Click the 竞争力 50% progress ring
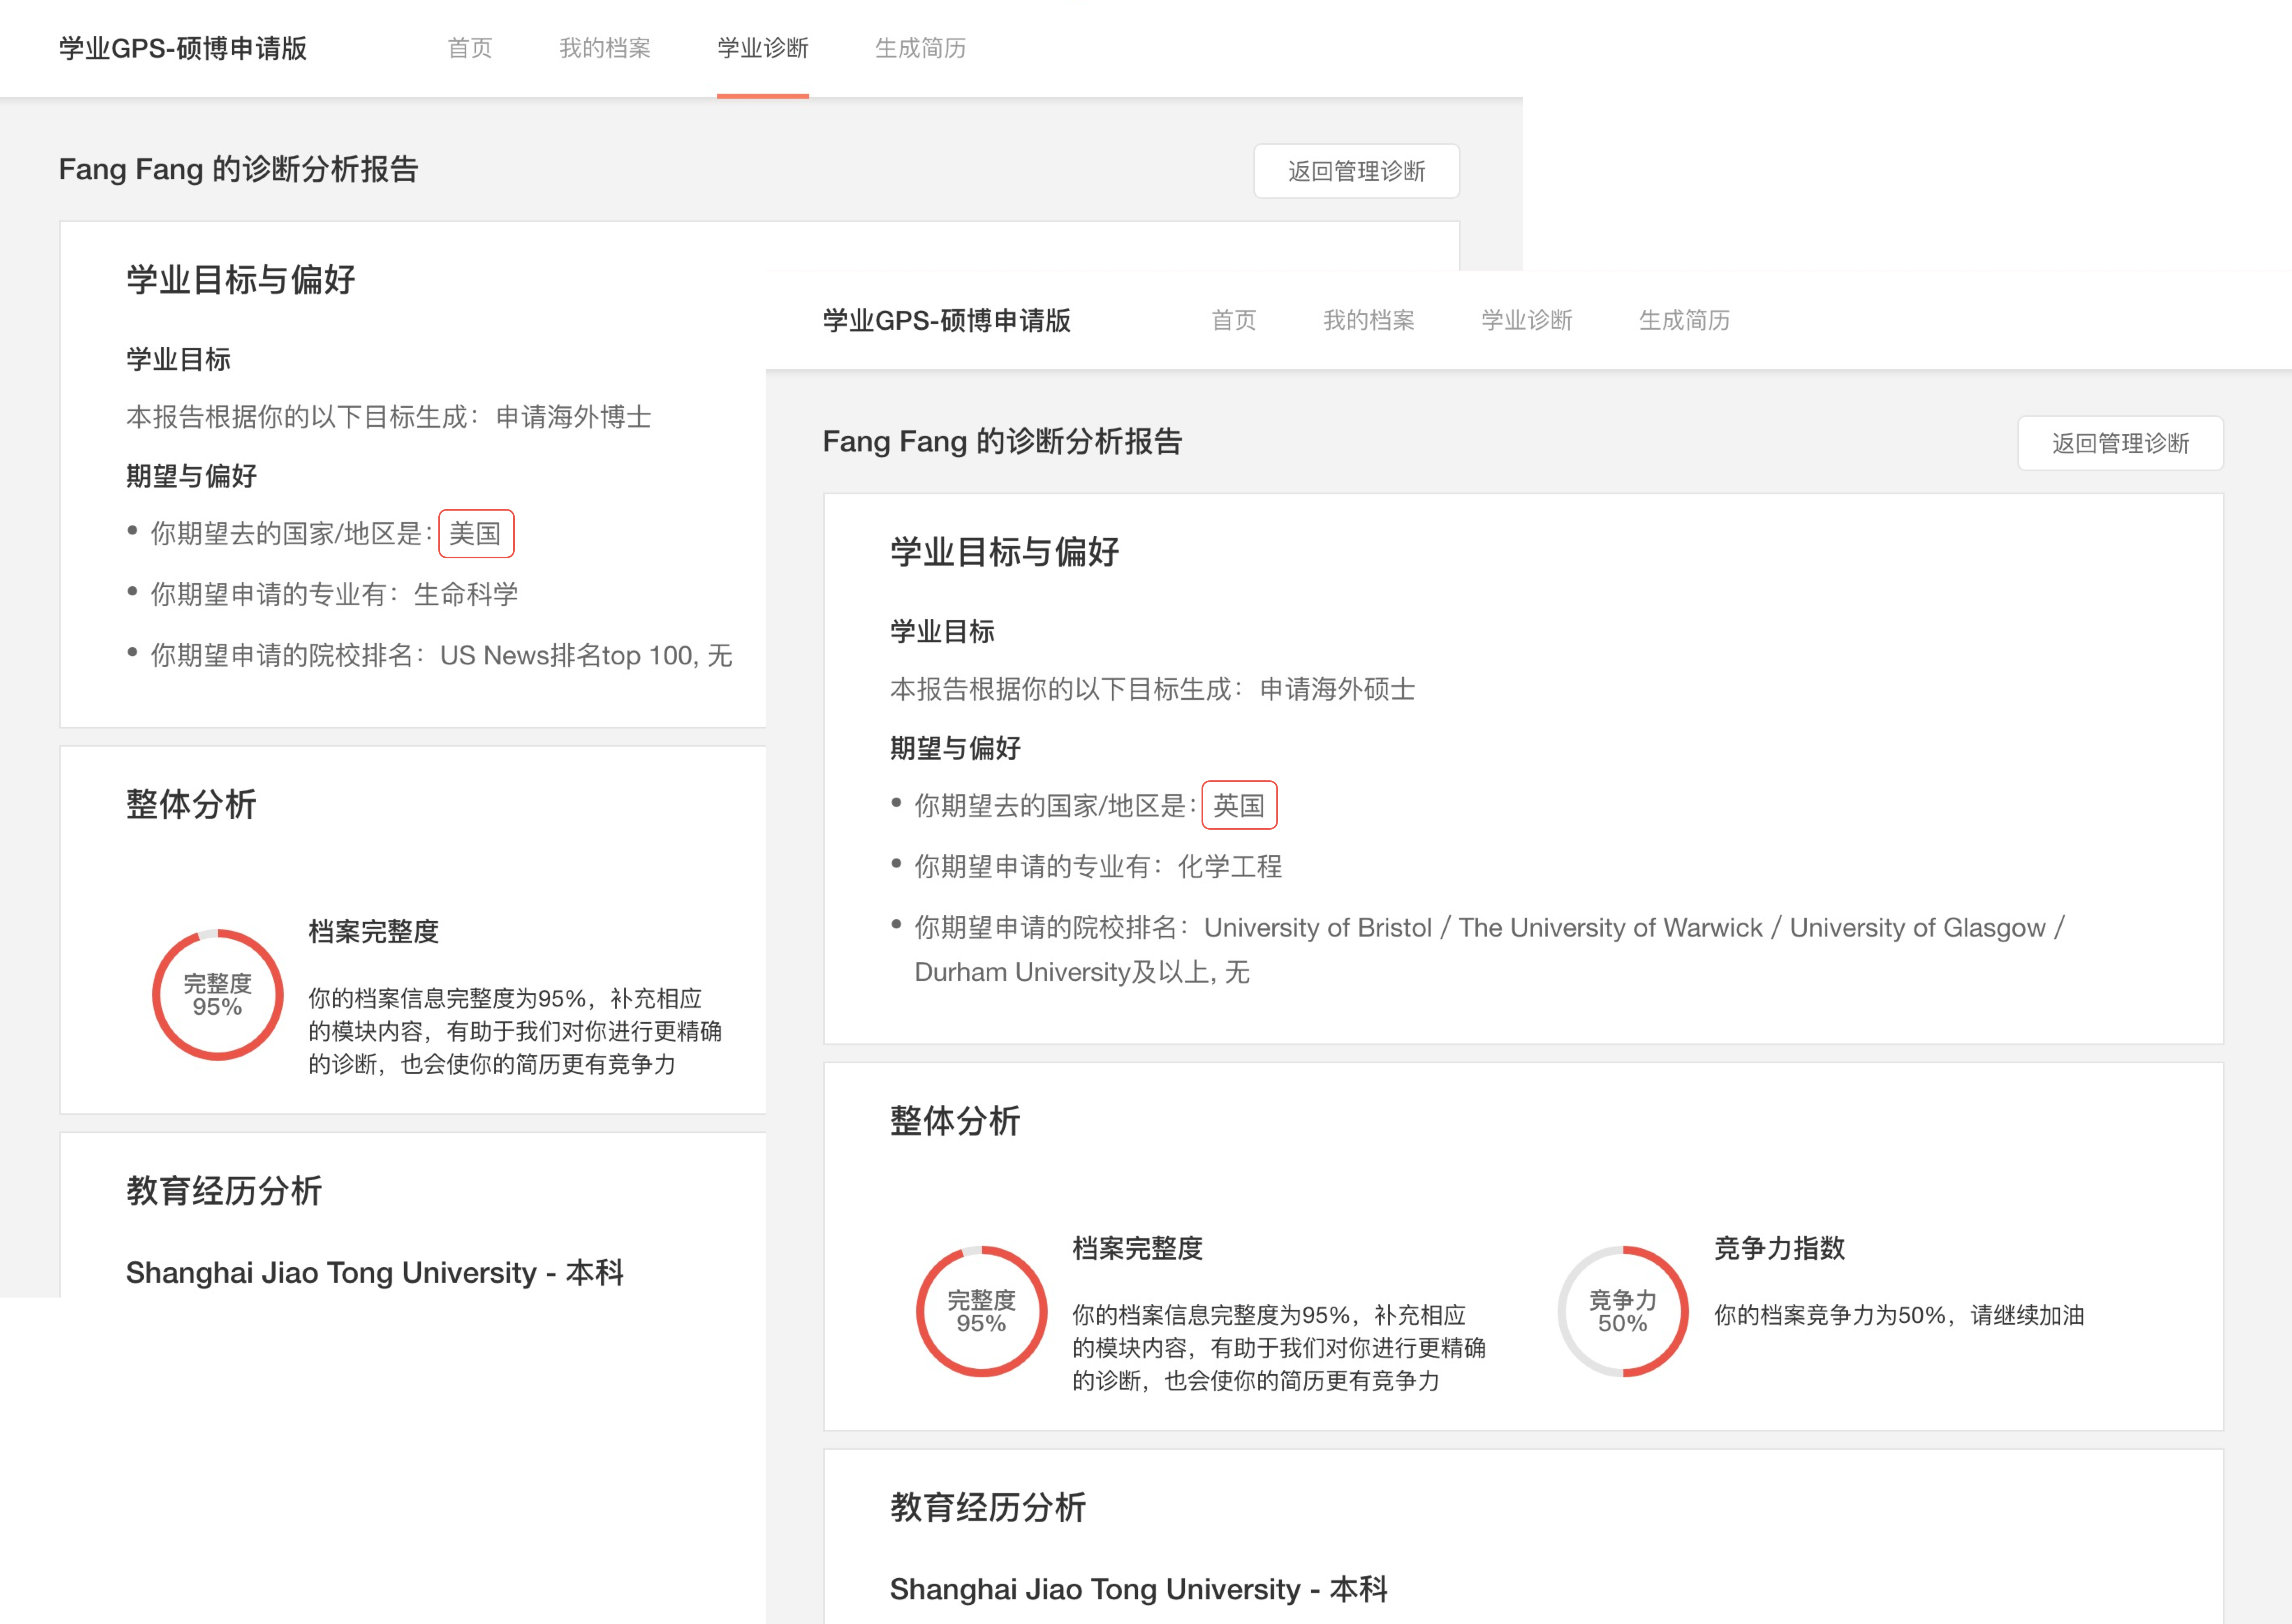 tap(1623, 1311)
